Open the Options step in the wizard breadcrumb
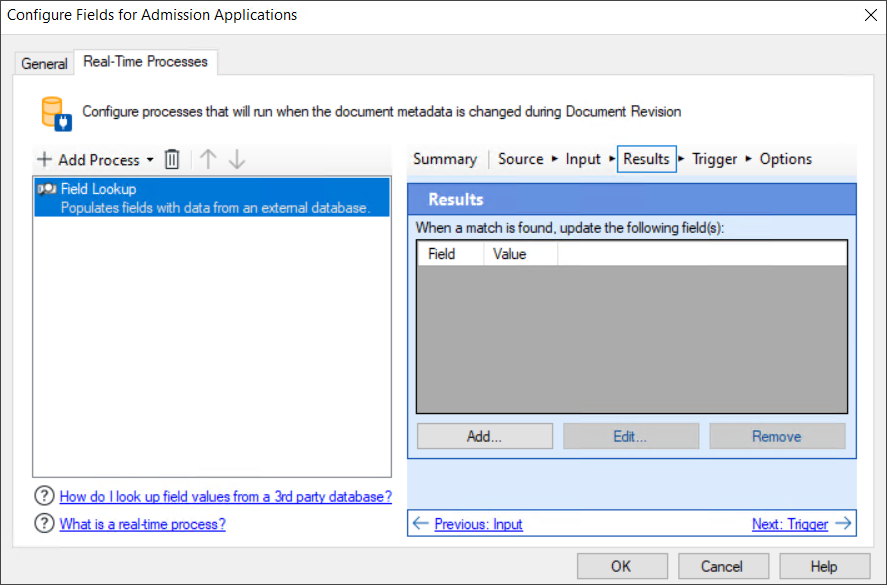The width and height of the screenshot is (887, 585). tap(786, 158)
